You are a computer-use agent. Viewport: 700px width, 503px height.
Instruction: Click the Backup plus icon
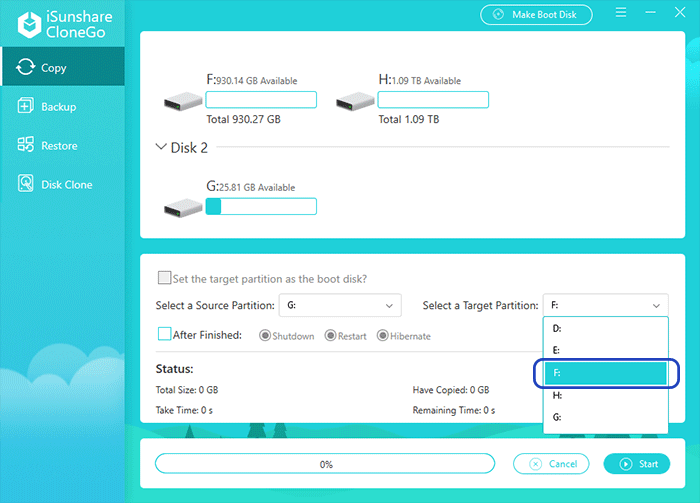25,106
